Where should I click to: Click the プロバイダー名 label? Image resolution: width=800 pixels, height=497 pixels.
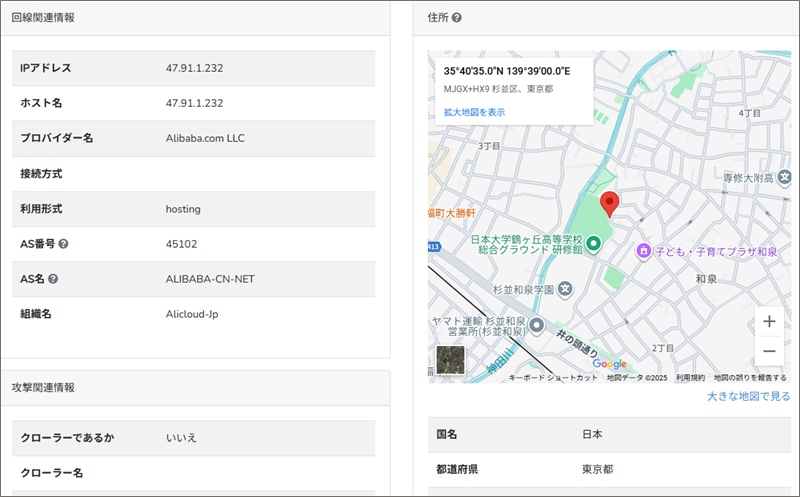pyautogui.click(x=57, y=138)
